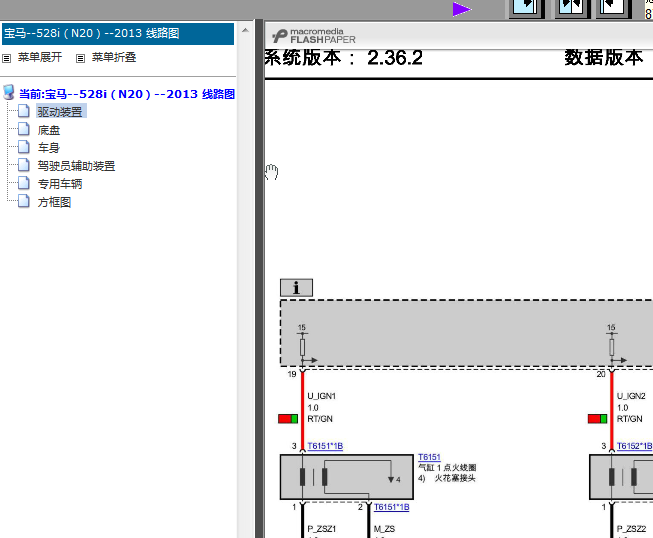The image size is (653, 538).
Task: Open the 底盘 tree item
Action: click(49, 130)
